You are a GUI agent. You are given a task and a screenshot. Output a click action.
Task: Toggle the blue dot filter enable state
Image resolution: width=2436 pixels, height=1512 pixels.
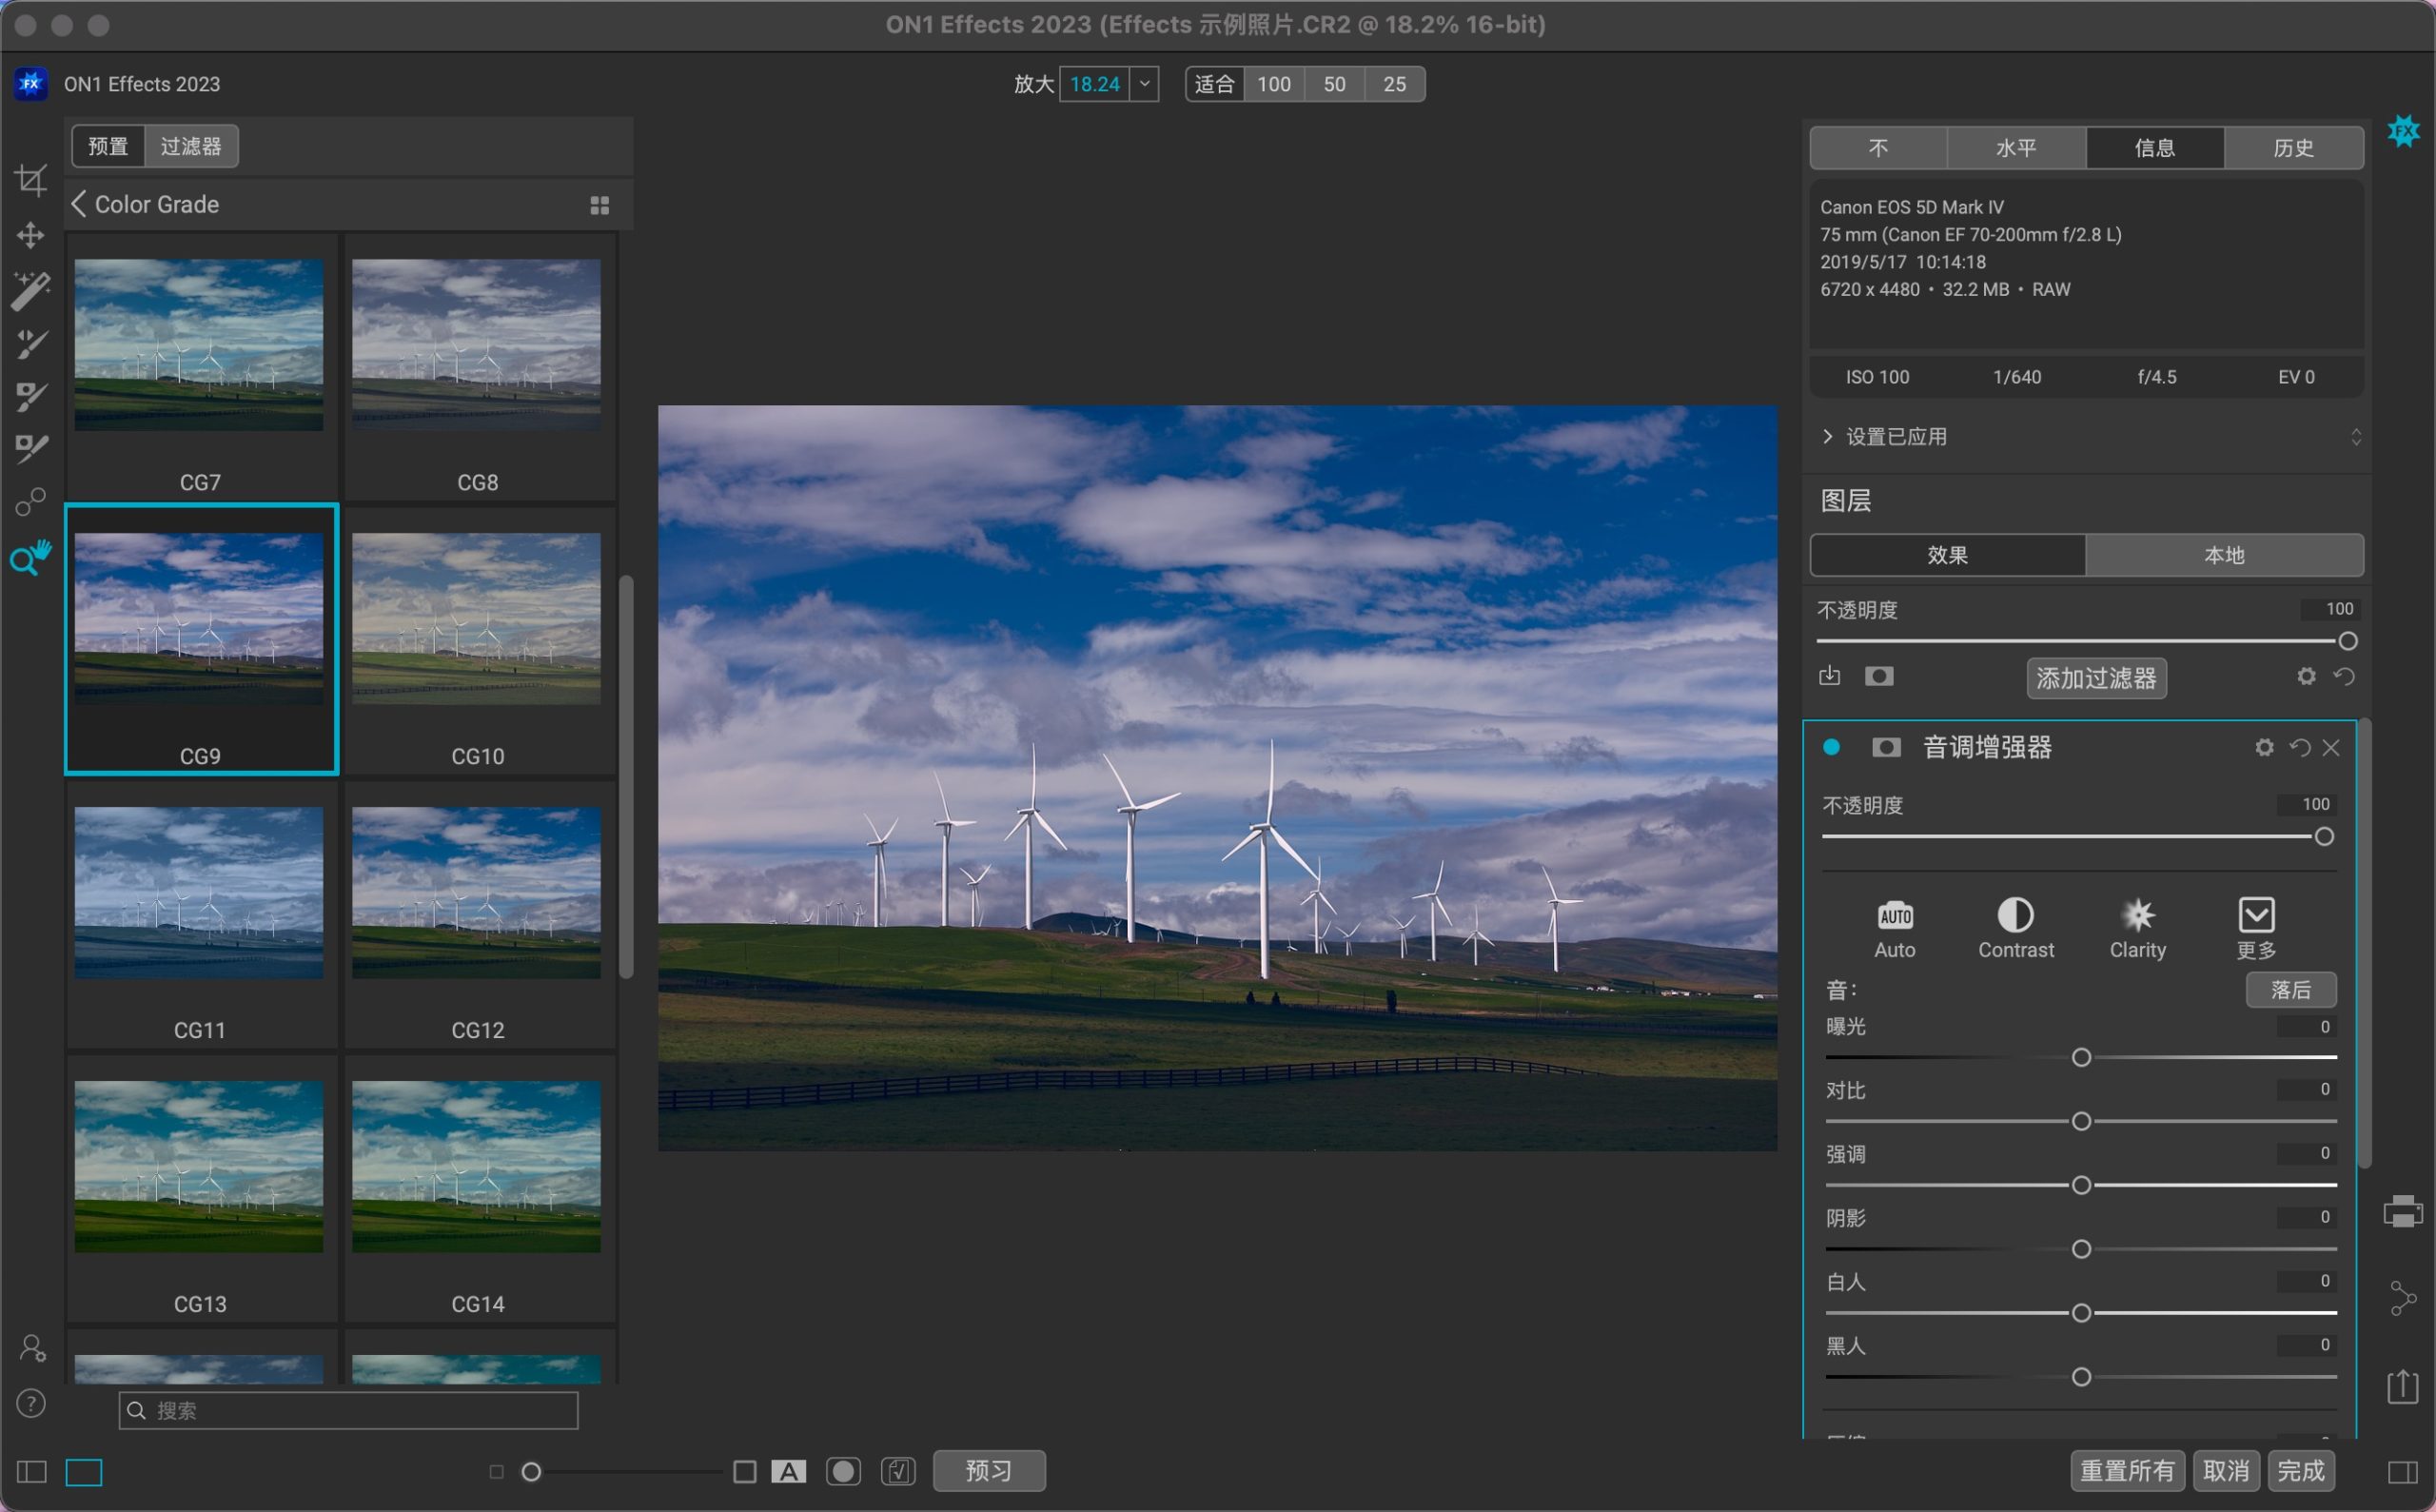click(1836, 746)
